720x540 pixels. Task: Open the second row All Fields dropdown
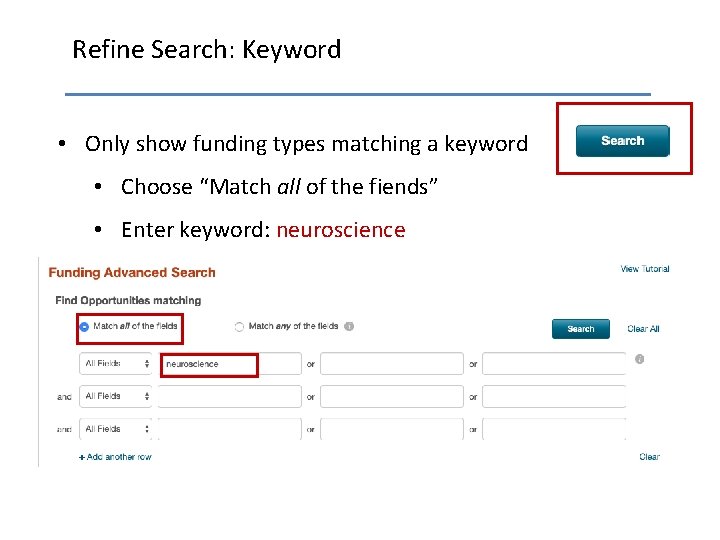(x=116, y=396)
